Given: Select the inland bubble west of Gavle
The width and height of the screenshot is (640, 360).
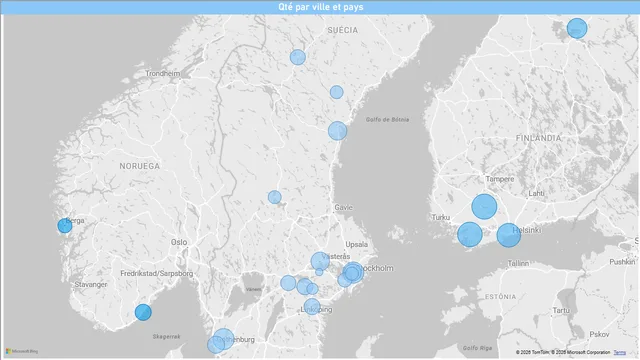Looking at the screenshot, I should [x=275, y=197].
